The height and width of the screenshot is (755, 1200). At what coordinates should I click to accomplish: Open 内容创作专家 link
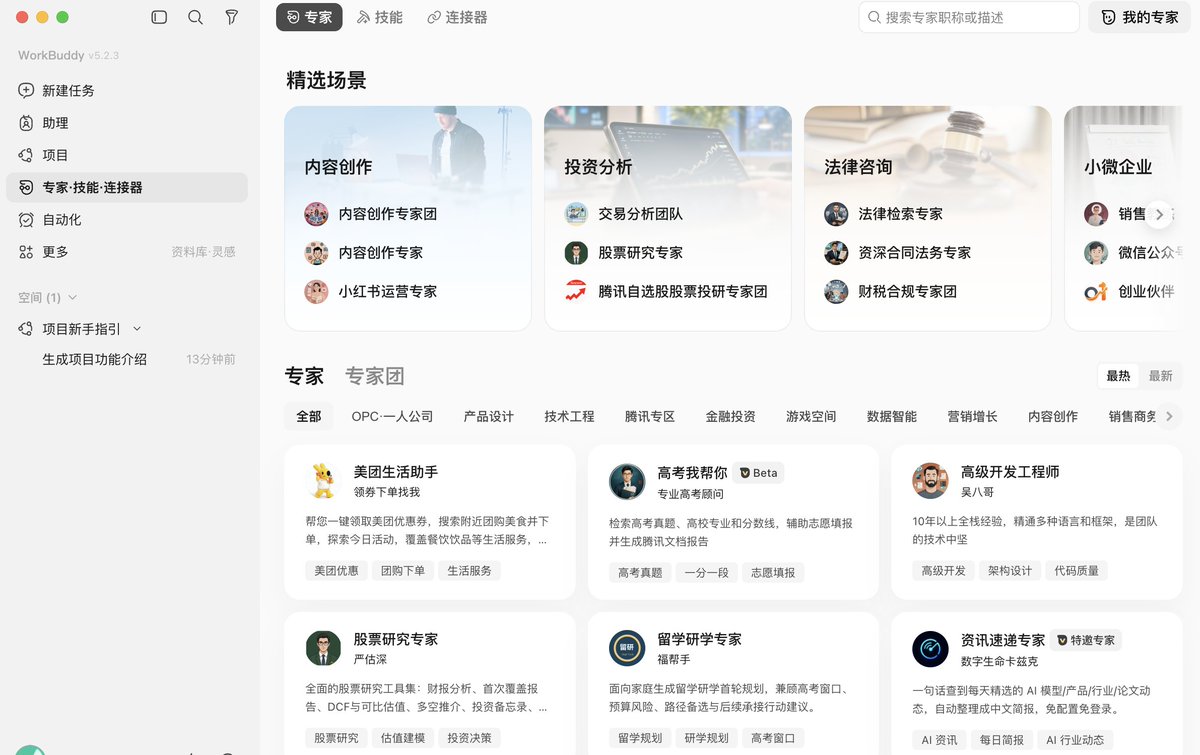[x=381, y=253]
